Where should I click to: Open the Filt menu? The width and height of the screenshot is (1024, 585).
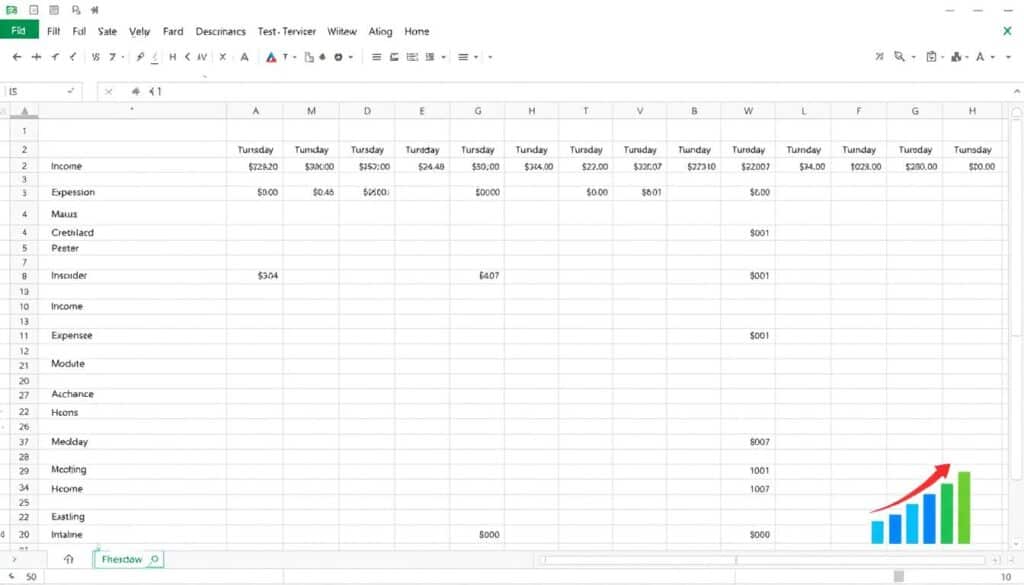(x=54, y=31)
